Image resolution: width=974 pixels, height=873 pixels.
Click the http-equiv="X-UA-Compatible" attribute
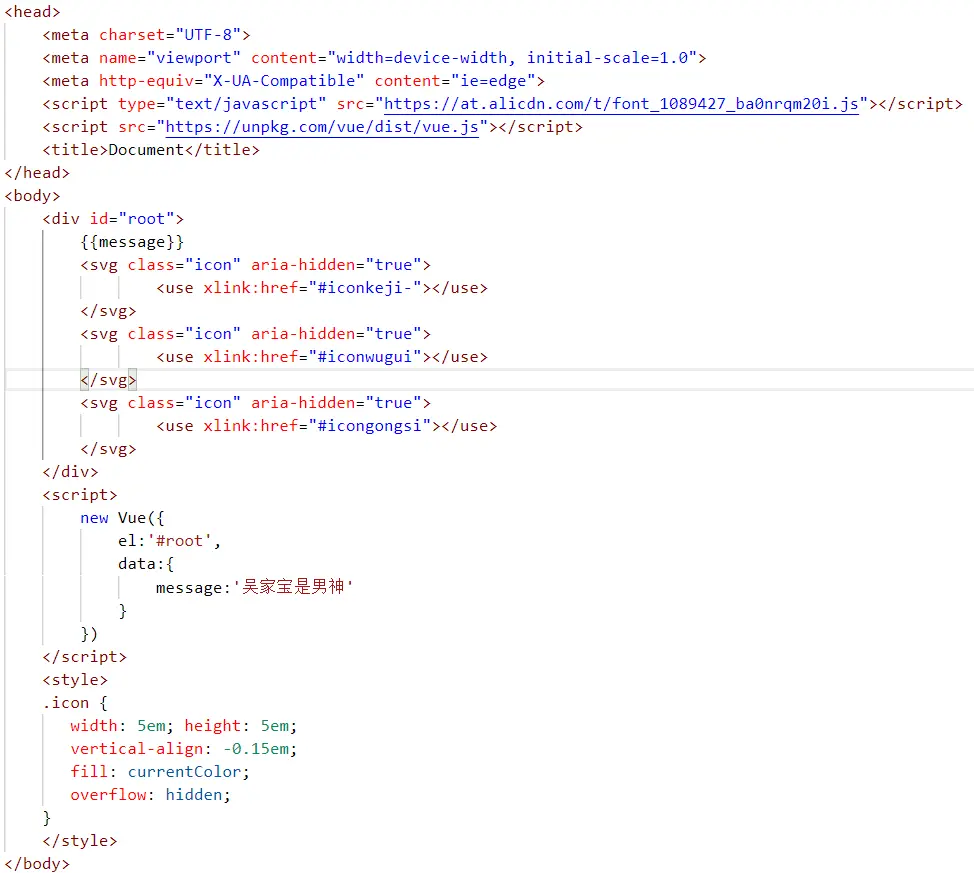tap(231, 81)
